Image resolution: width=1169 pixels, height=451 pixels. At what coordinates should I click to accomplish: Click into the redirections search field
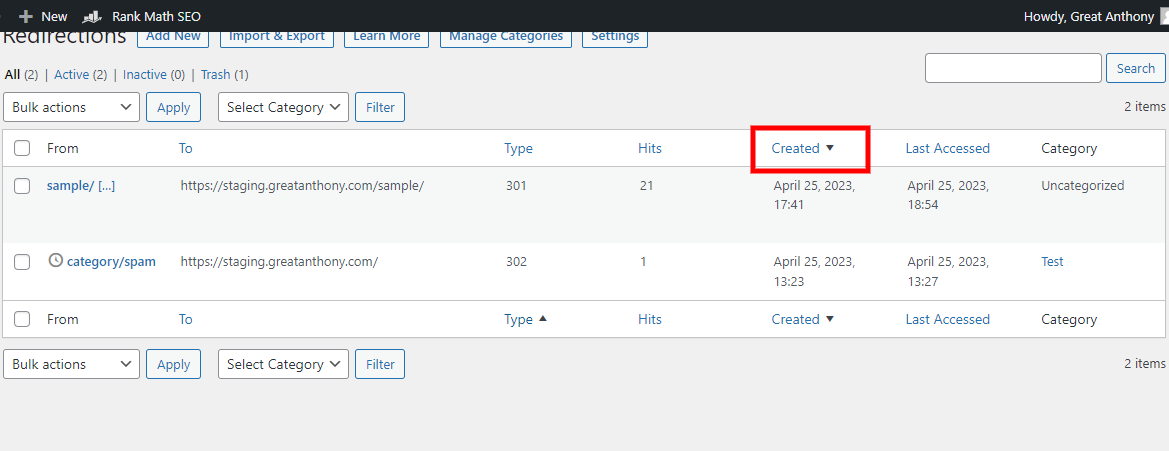tap(1012, 68)
